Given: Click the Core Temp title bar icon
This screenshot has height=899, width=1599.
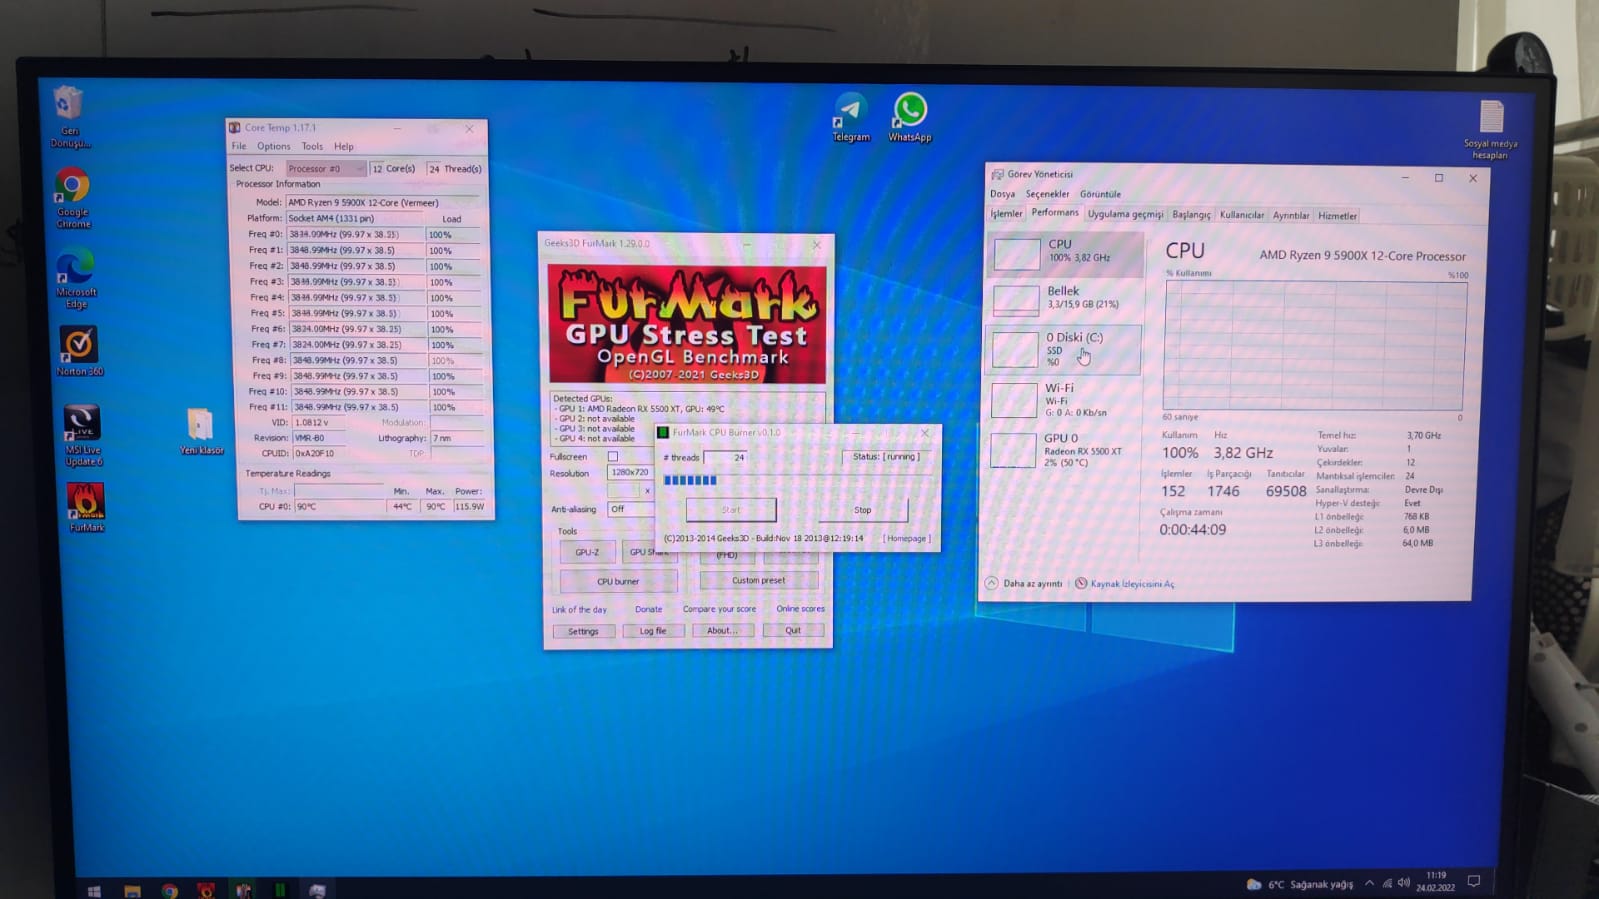Looking at the screenshot, I should pyautogui.click(x=234, y=127).
